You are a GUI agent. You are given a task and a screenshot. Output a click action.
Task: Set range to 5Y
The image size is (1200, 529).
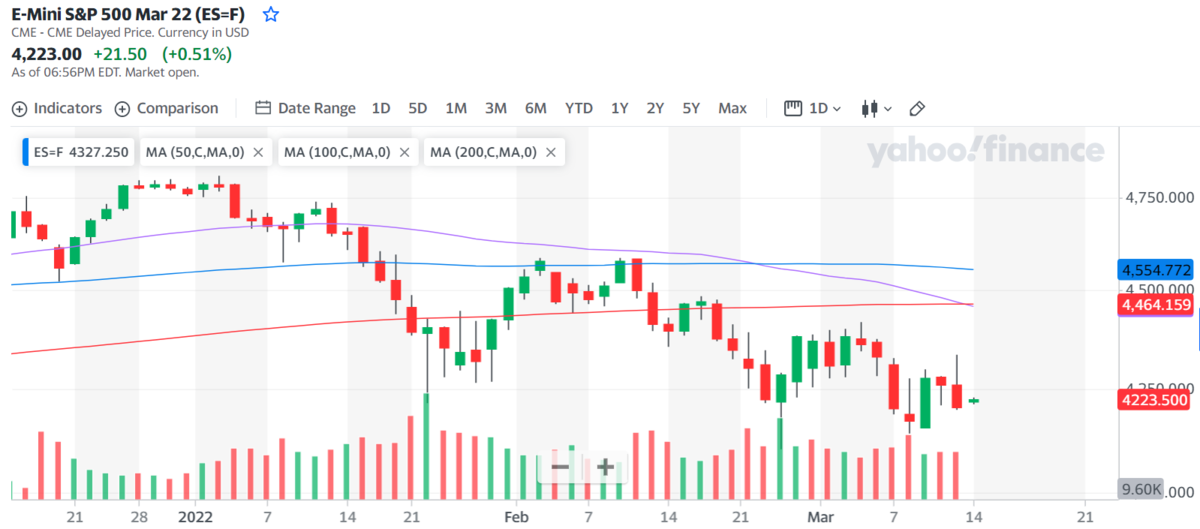(691, 108)
